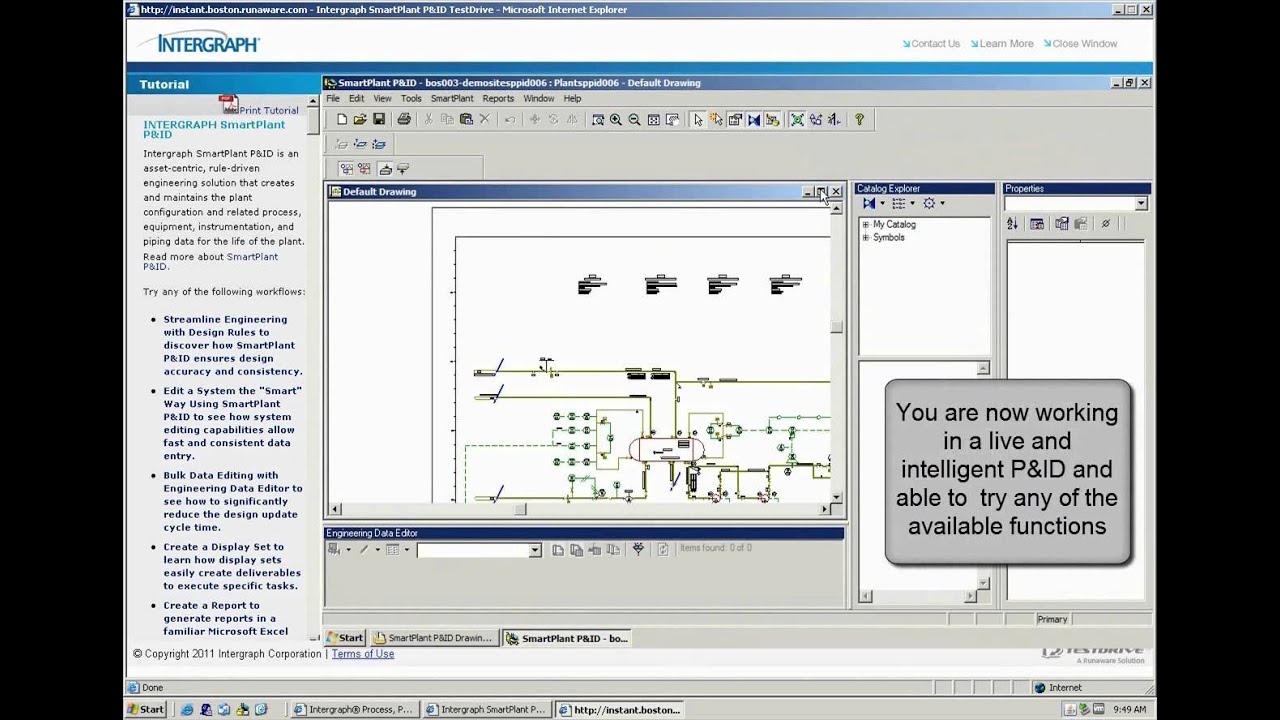Open the Tools menu

[411, 99]
